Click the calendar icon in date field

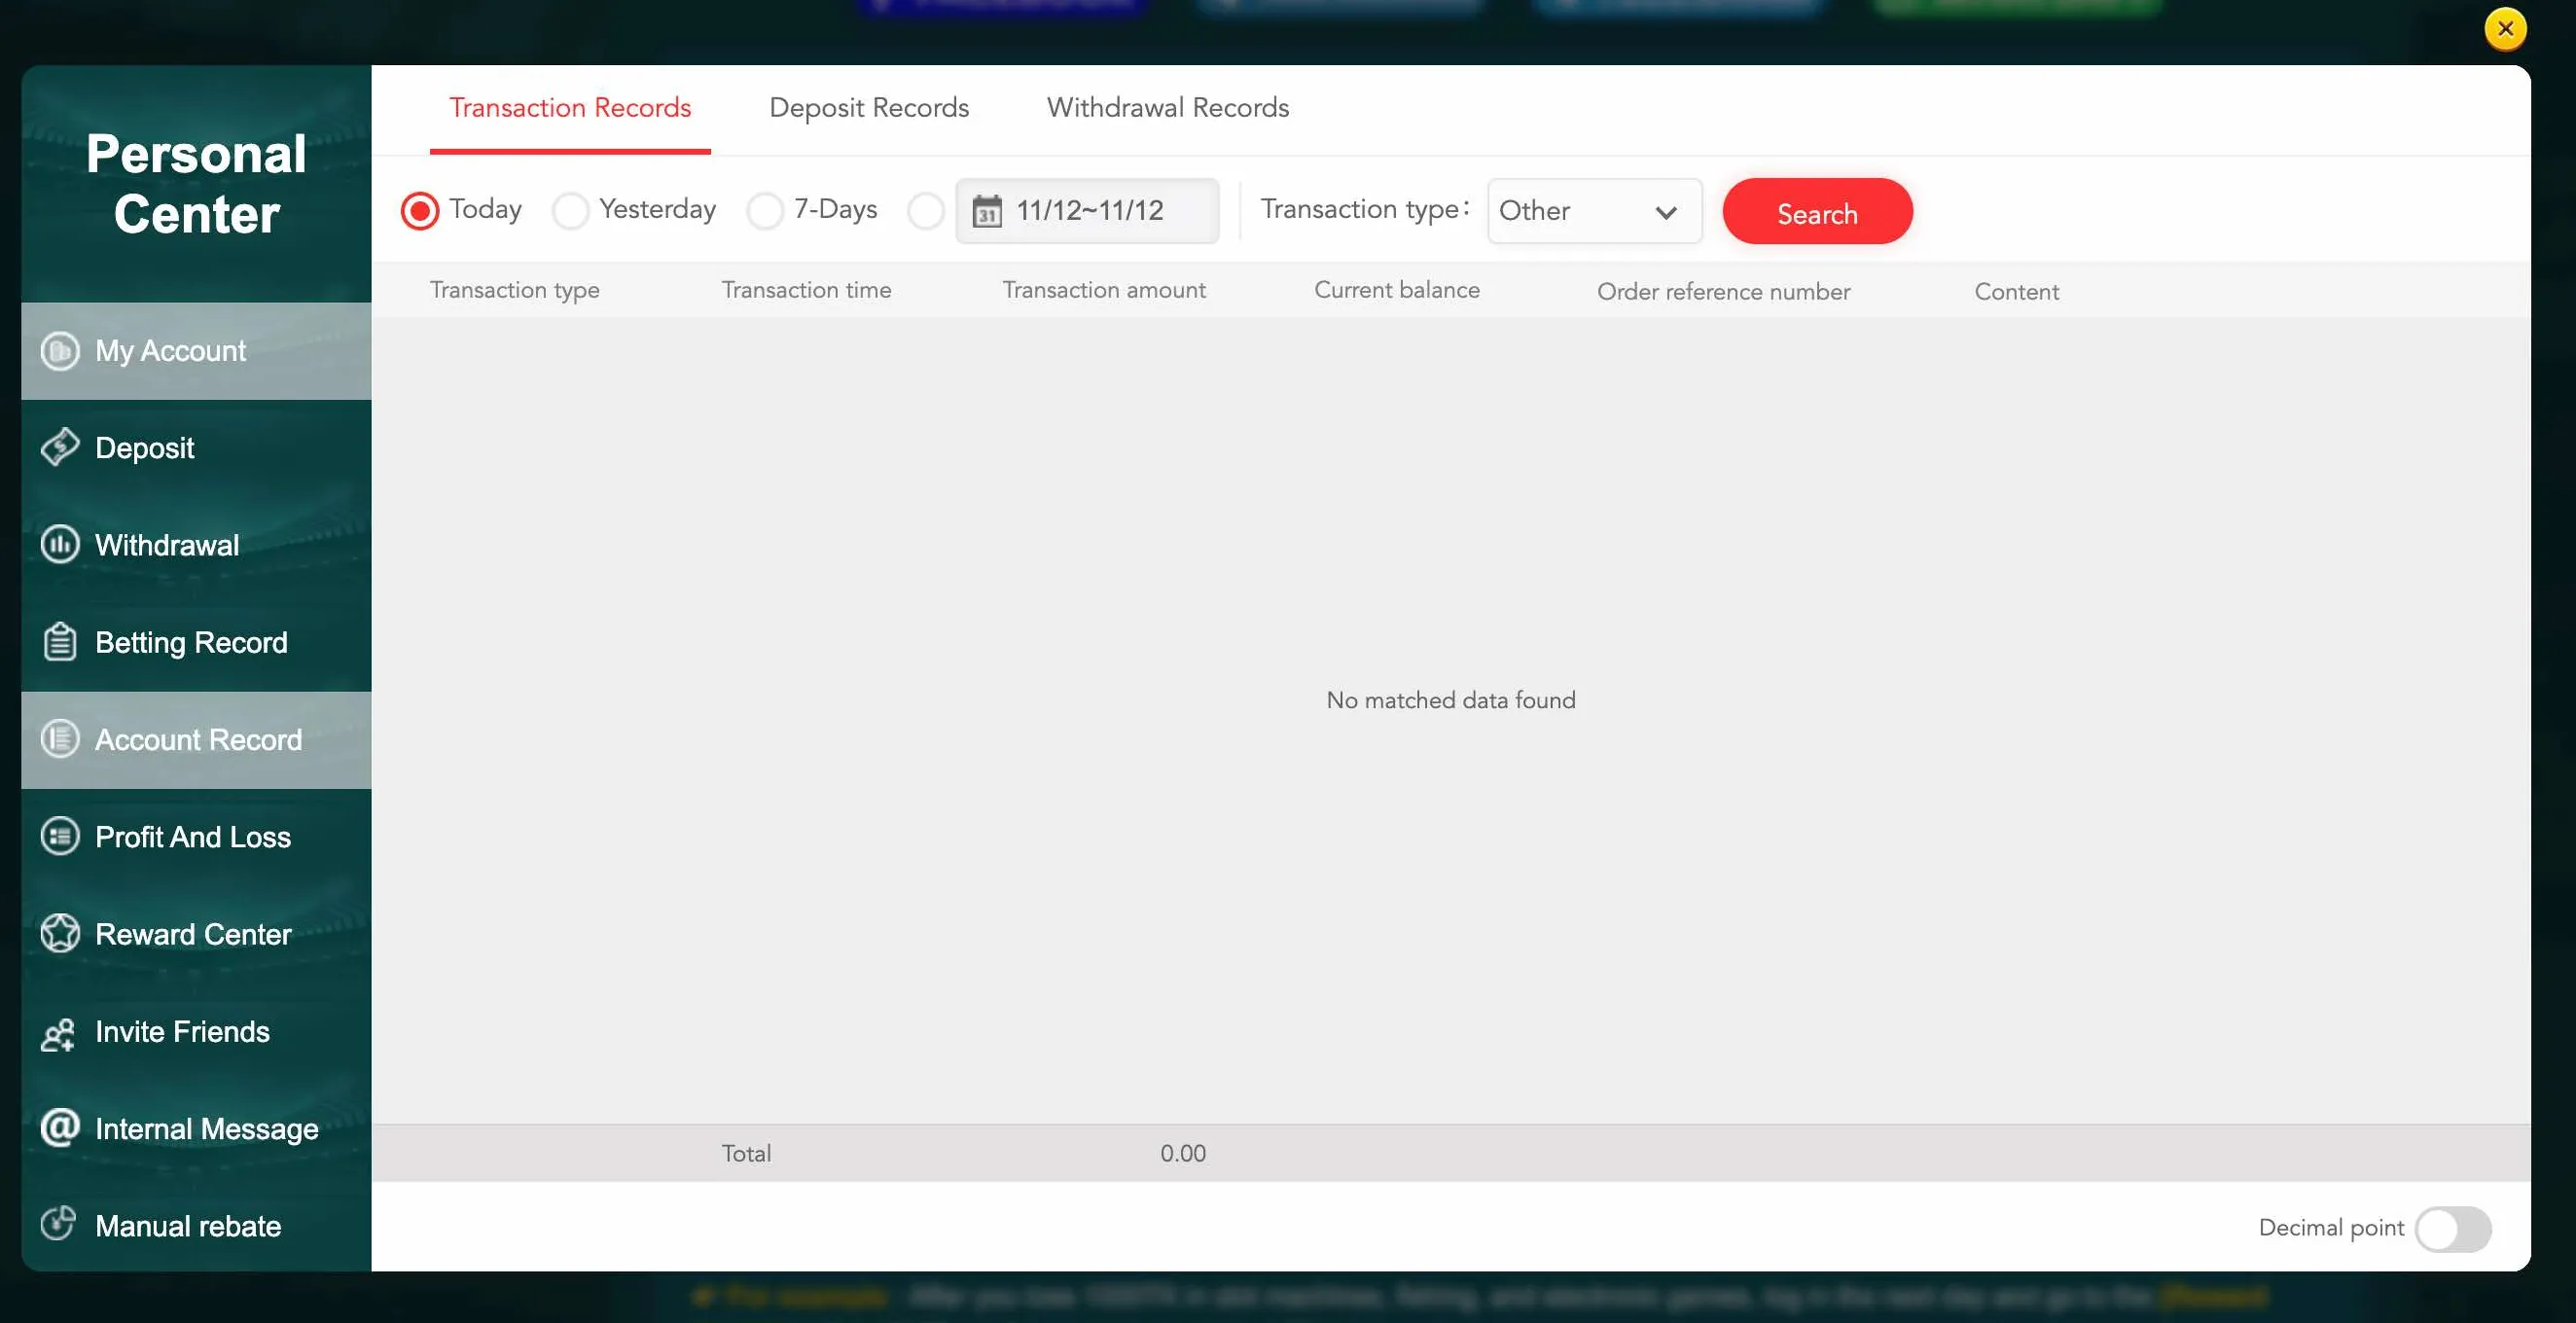point(987,211)
